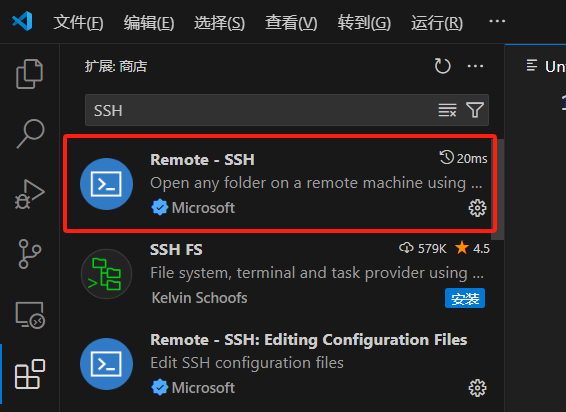Viewport: 566px width, 412px height.
Task: Open Run and Debug view
Action: coord(30,194)
